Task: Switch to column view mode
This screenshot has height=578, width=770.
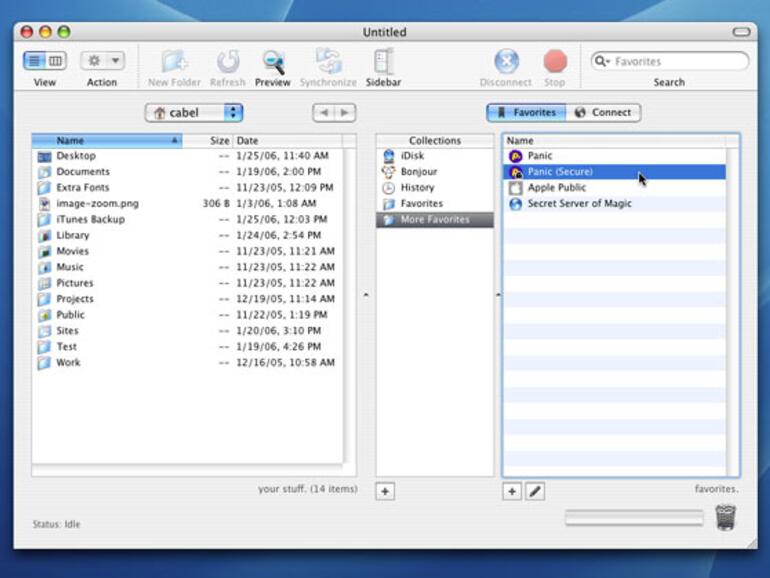Action: [55, 61]
